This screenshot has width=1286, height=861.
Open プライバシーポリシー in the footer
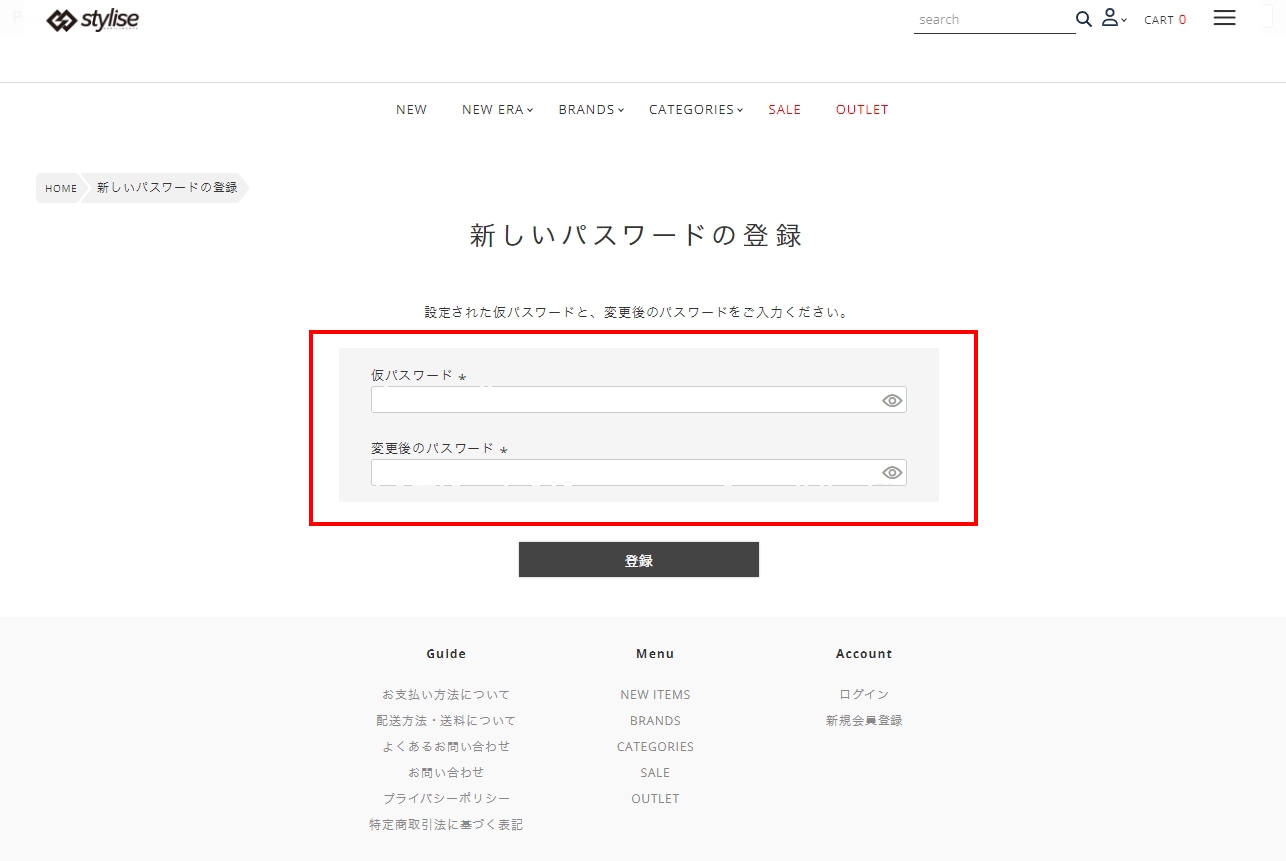446,798
